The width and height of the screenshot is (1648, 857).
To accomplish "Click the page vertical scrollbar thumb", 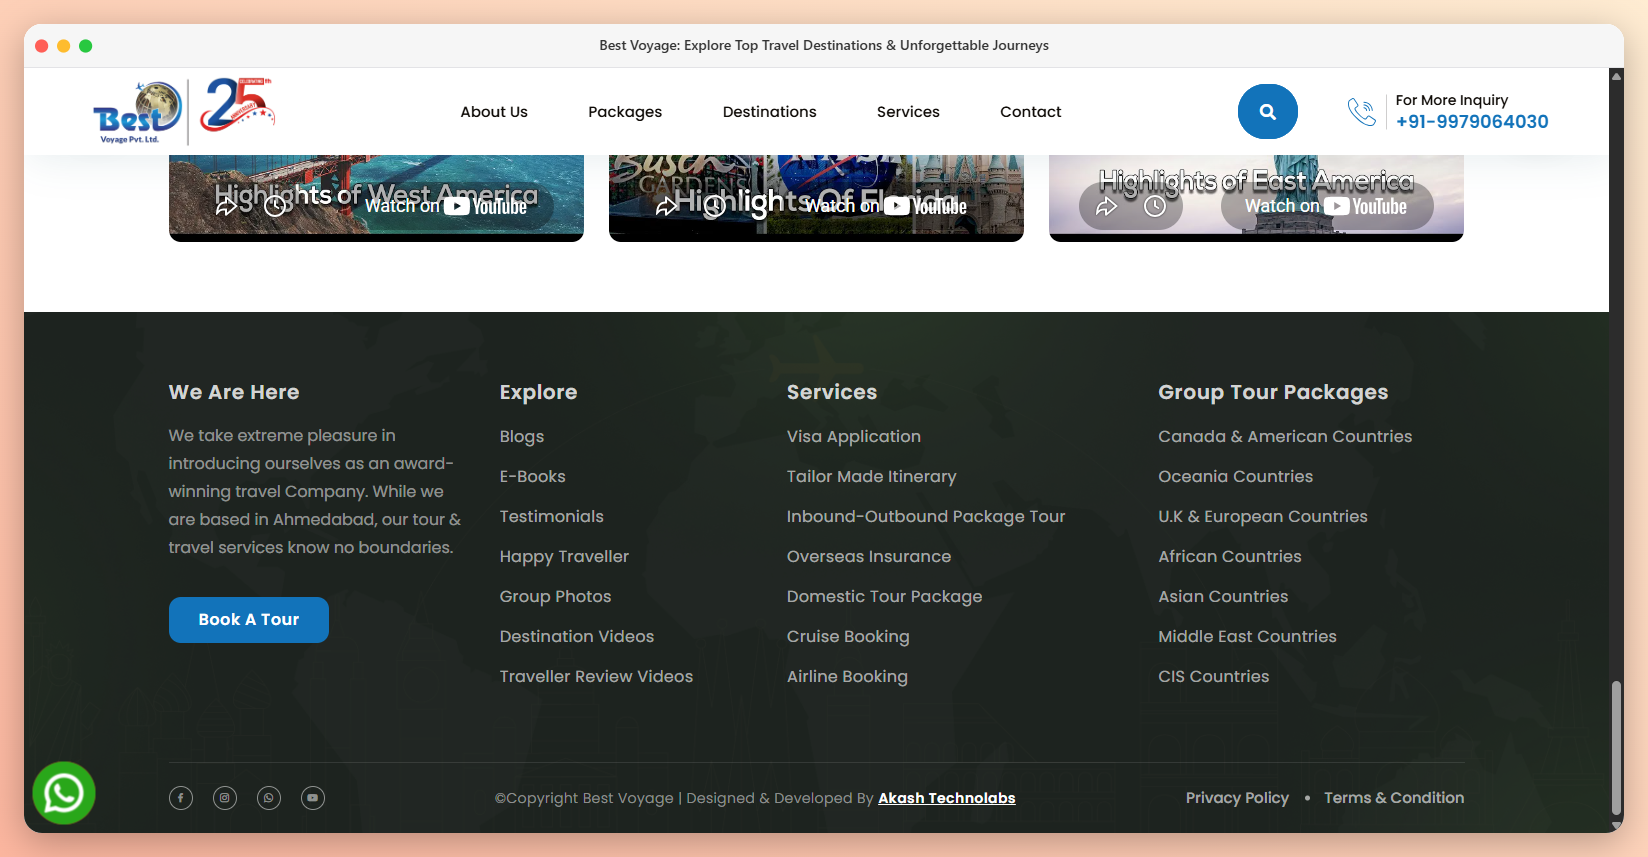I will [1616, 748].
